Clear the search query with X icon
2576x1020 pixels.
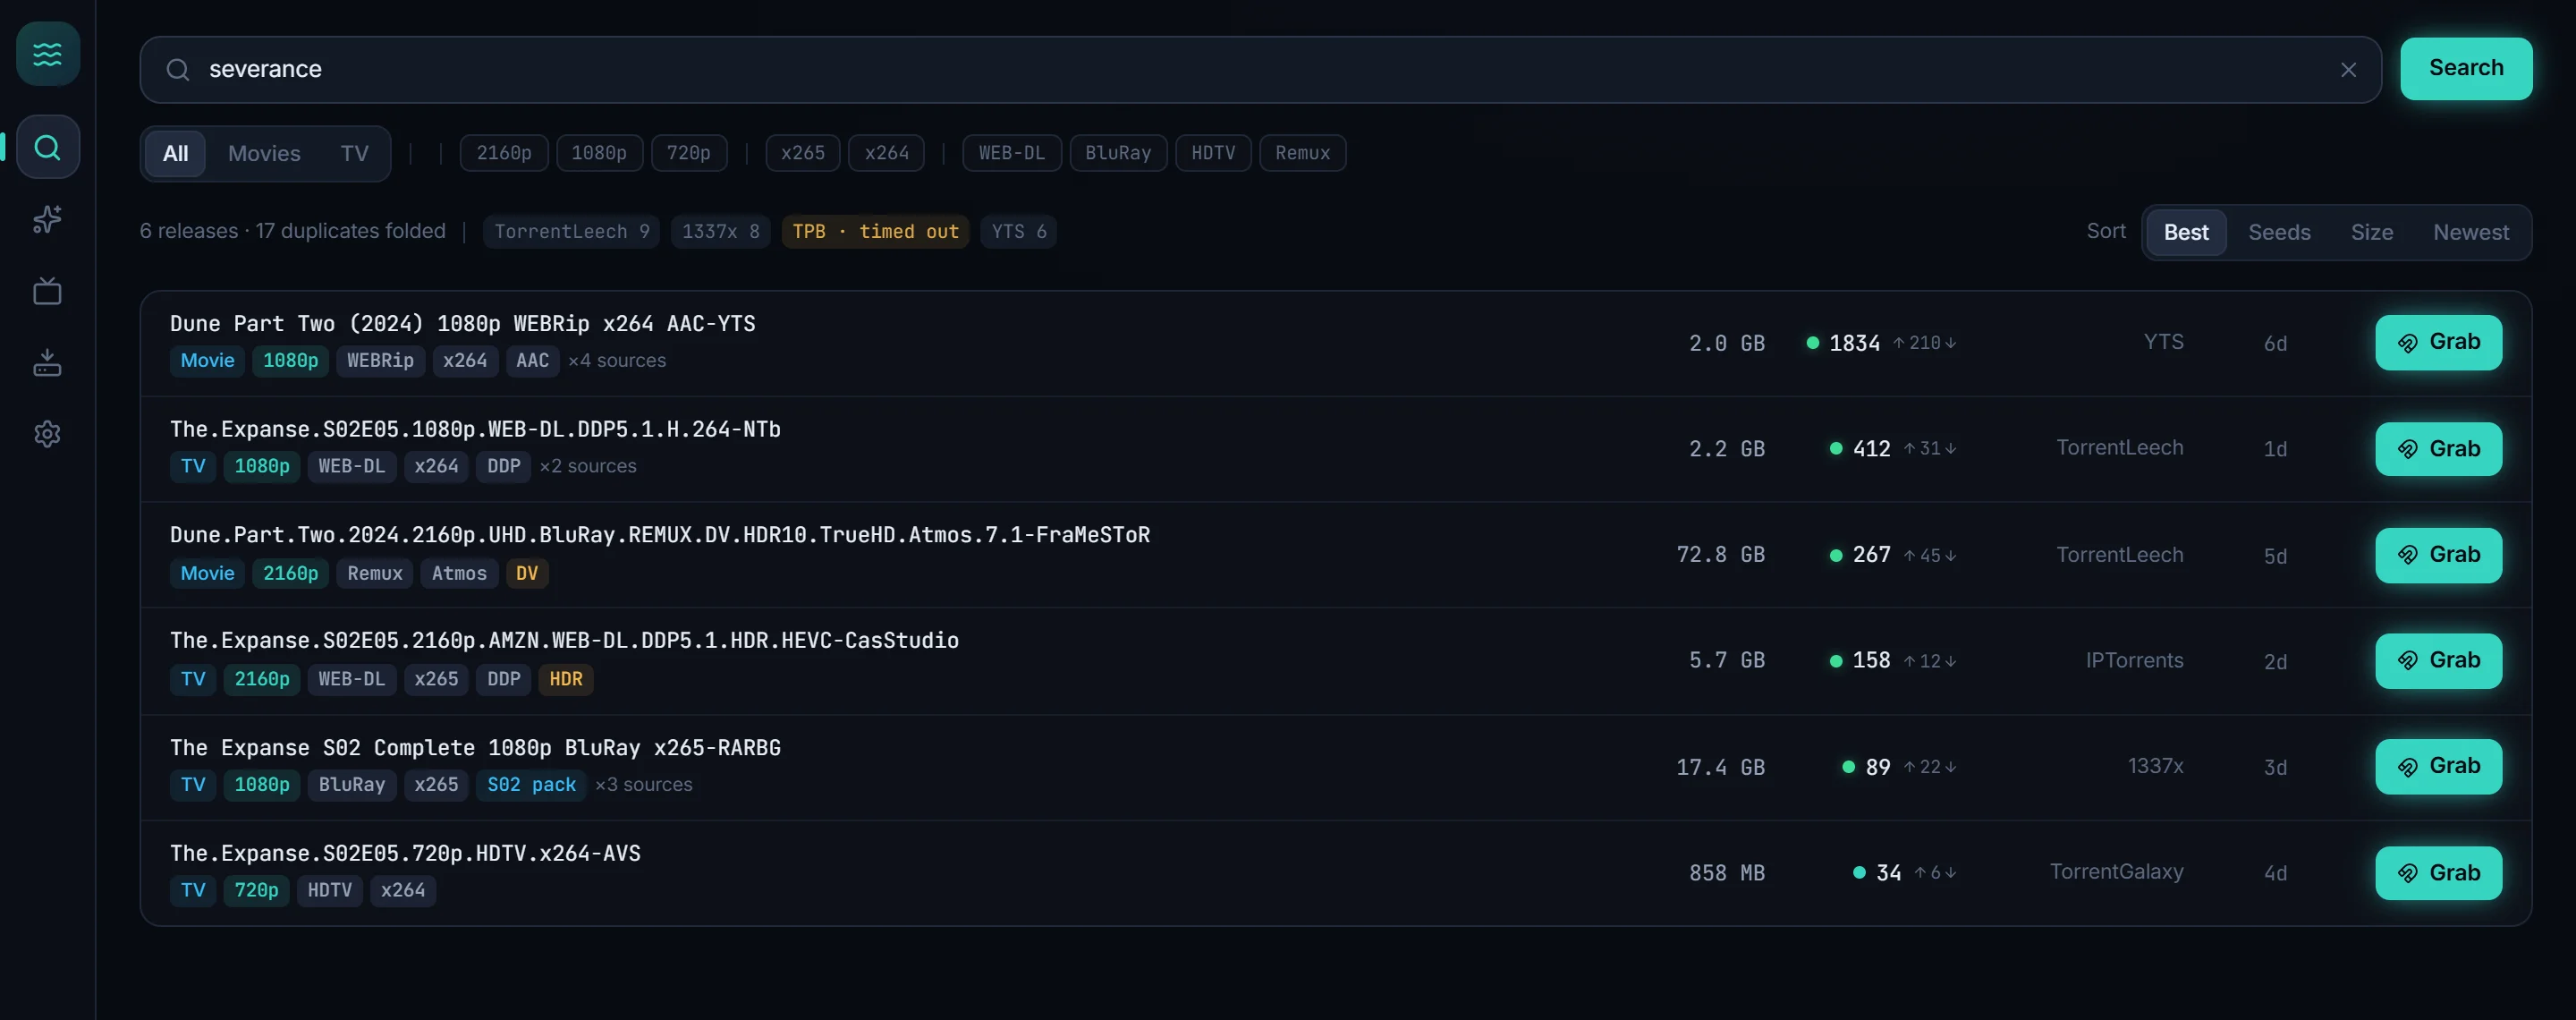[2348, 70]
